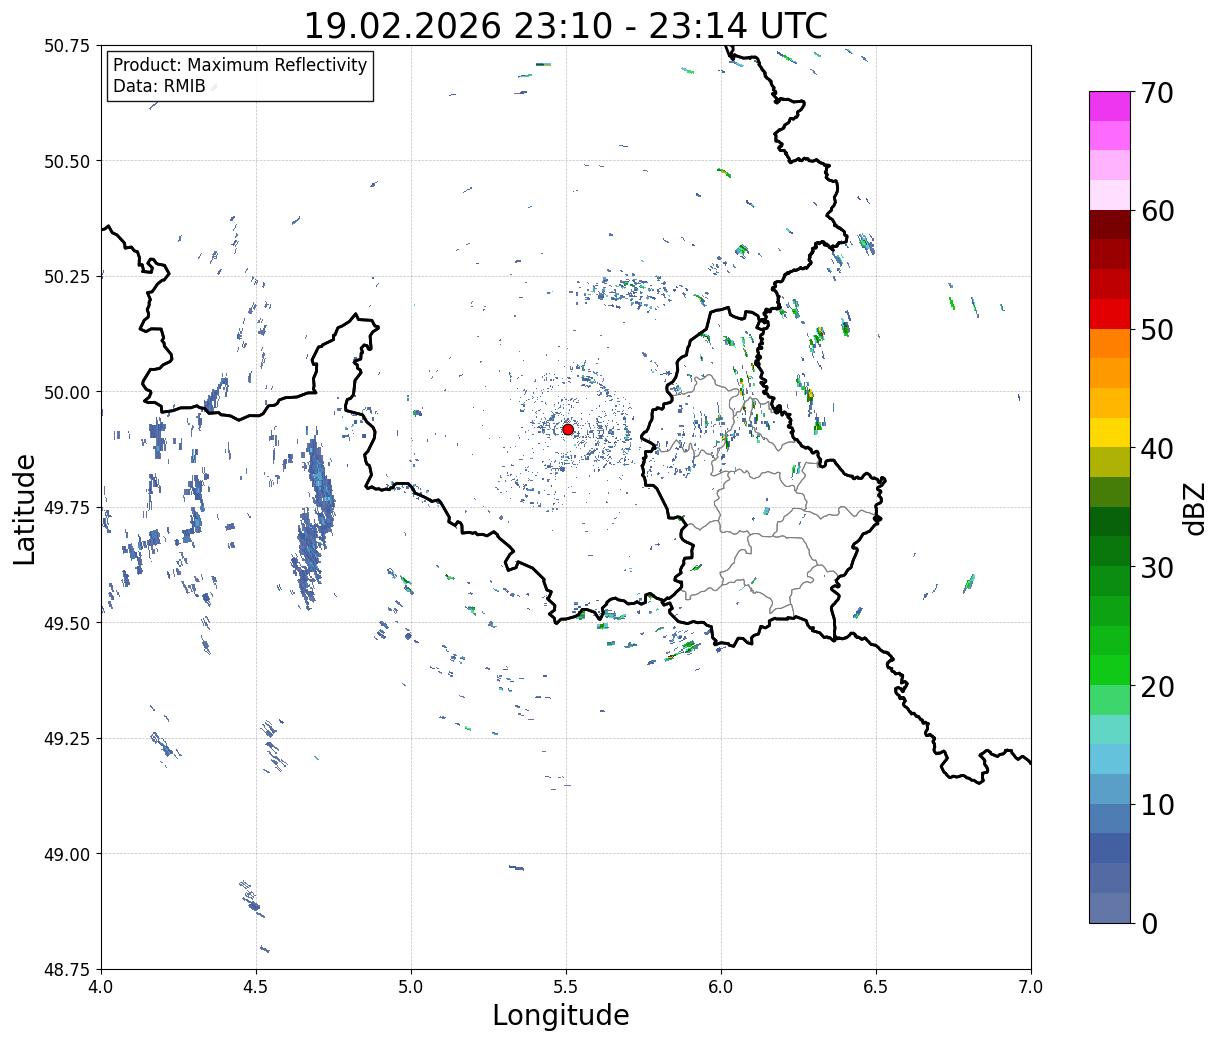Click the yellow colorbar swatch above 40

click(x=1110, y=432)
